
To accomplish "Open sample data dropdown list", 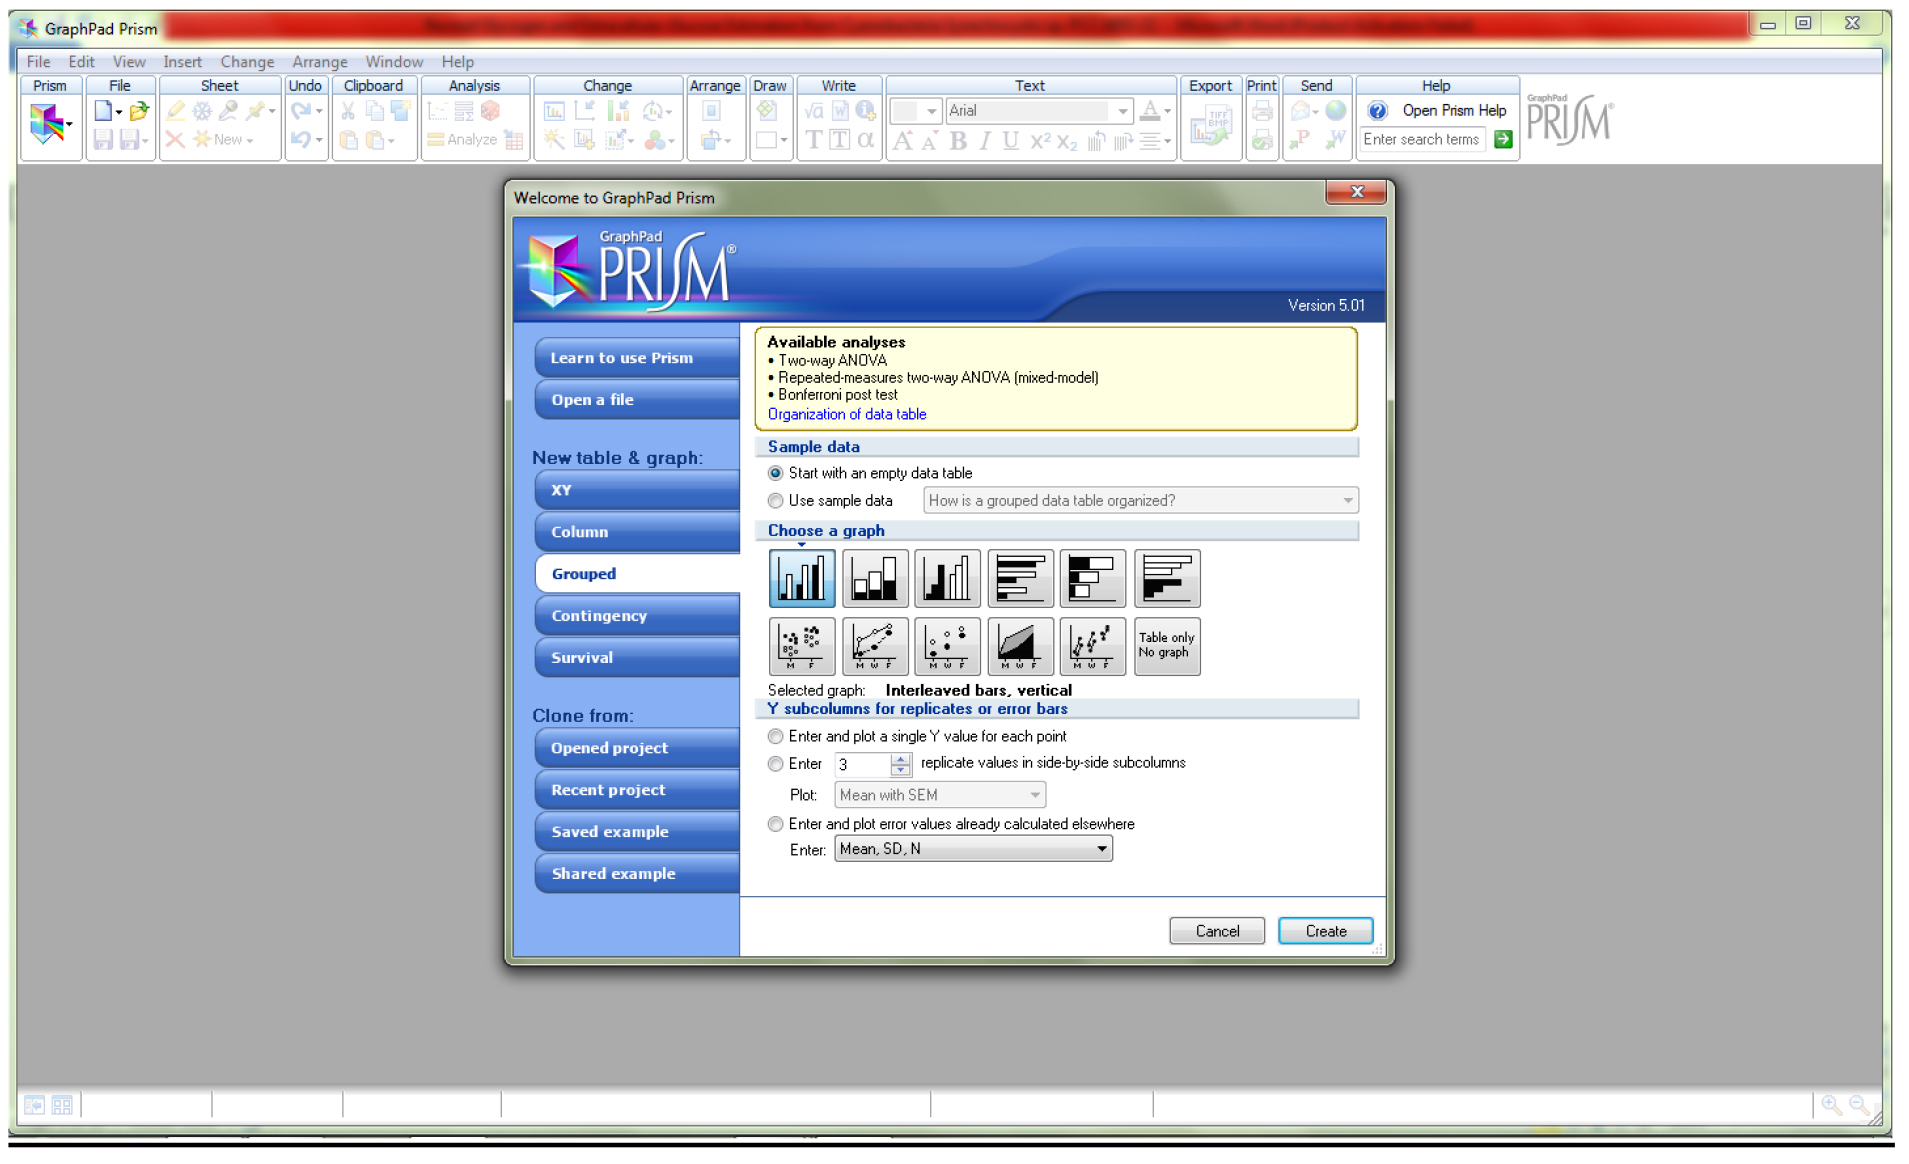I will pos(1140,500).
